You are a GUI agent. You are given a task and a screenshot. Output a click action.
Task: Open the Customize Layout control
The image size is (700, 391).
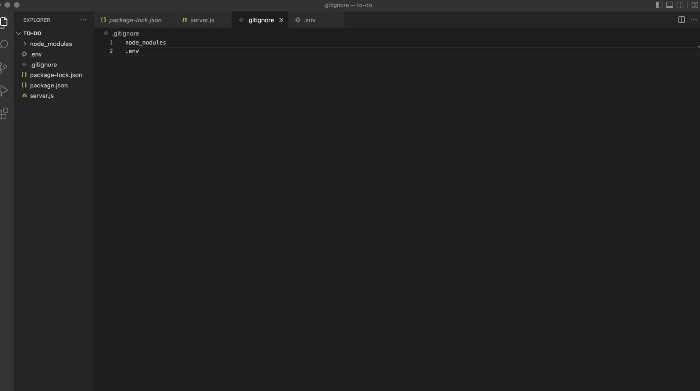(x=695, y=5)
